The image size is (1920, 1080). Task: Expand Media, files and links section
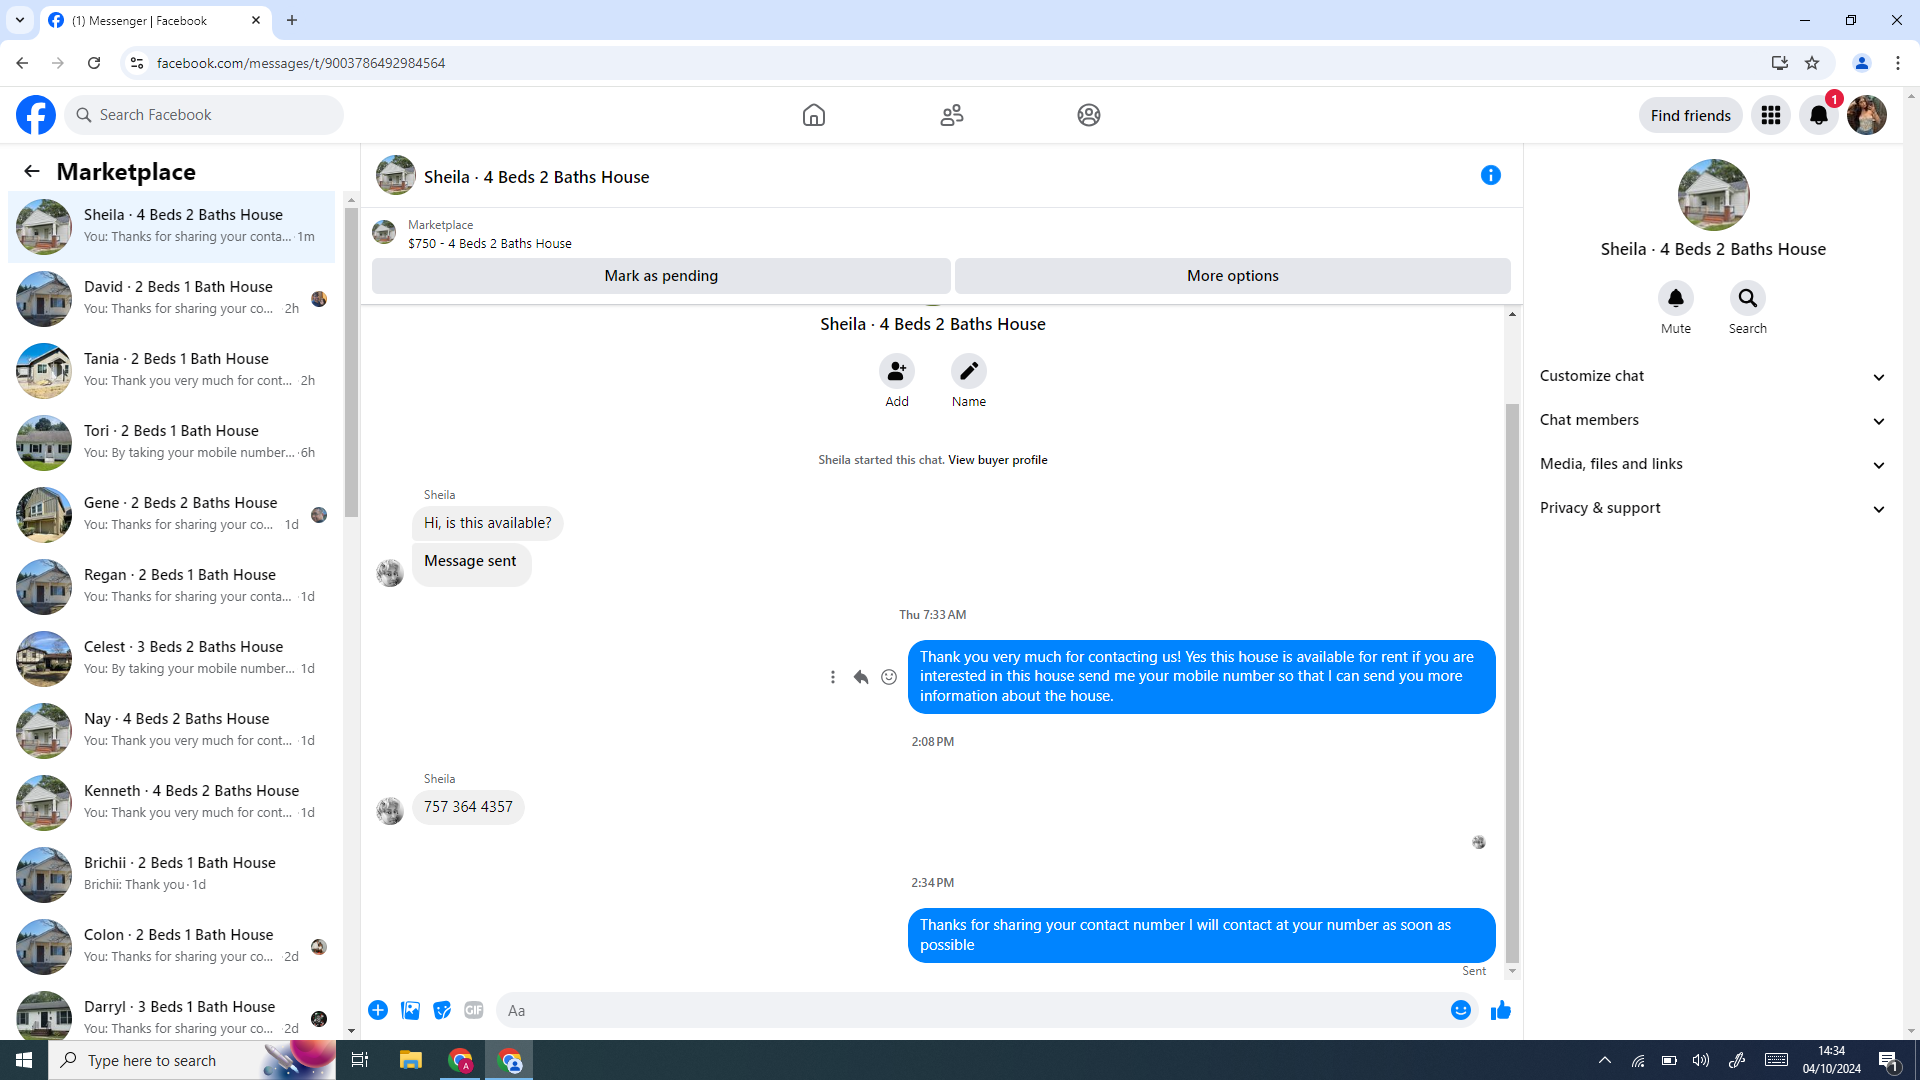(1713, 464)
